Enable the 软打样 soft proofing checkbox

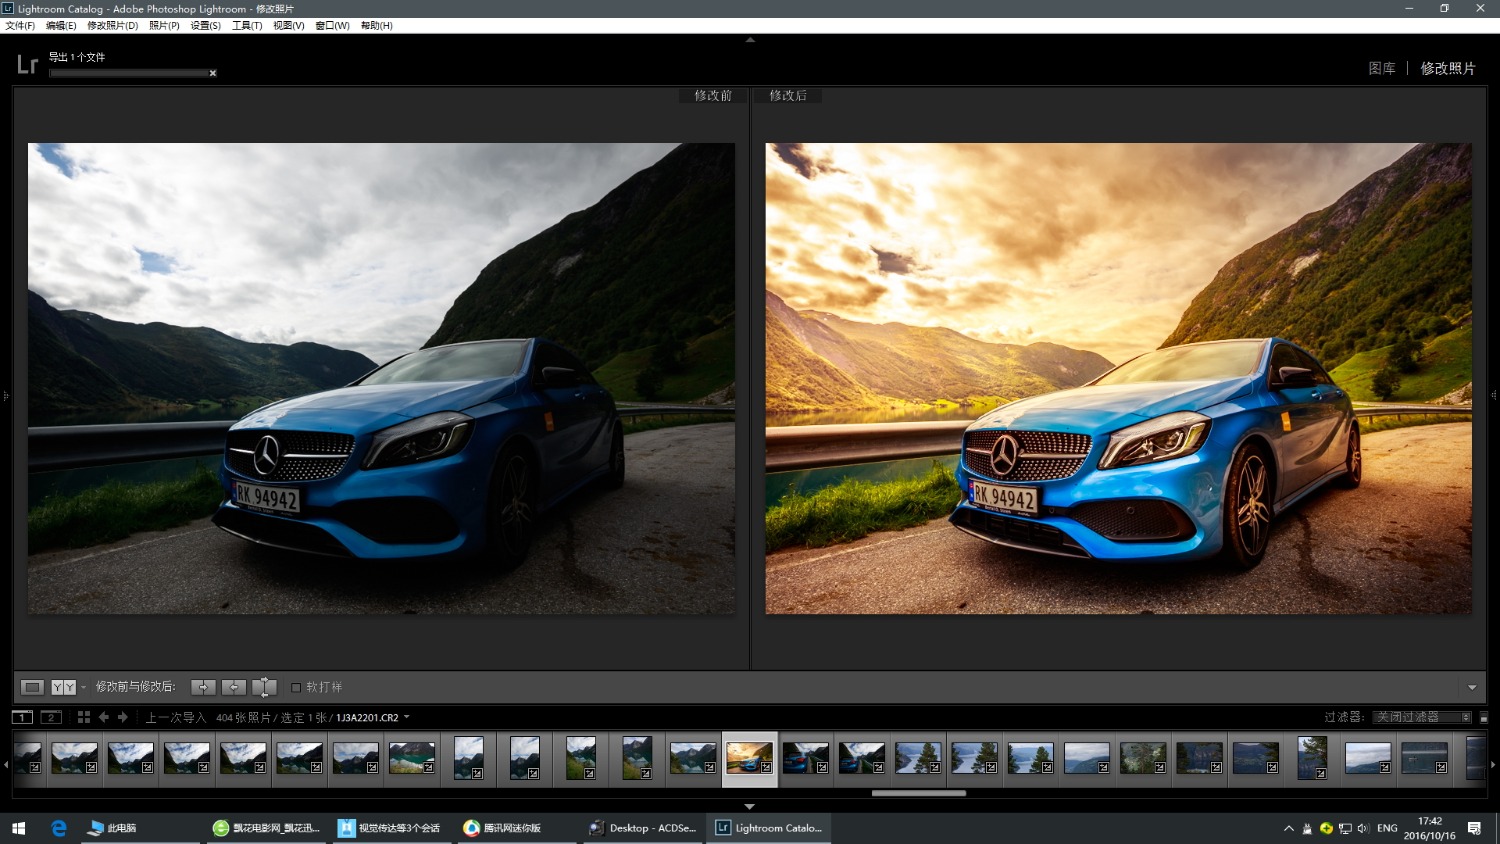(x=296, y=687)
